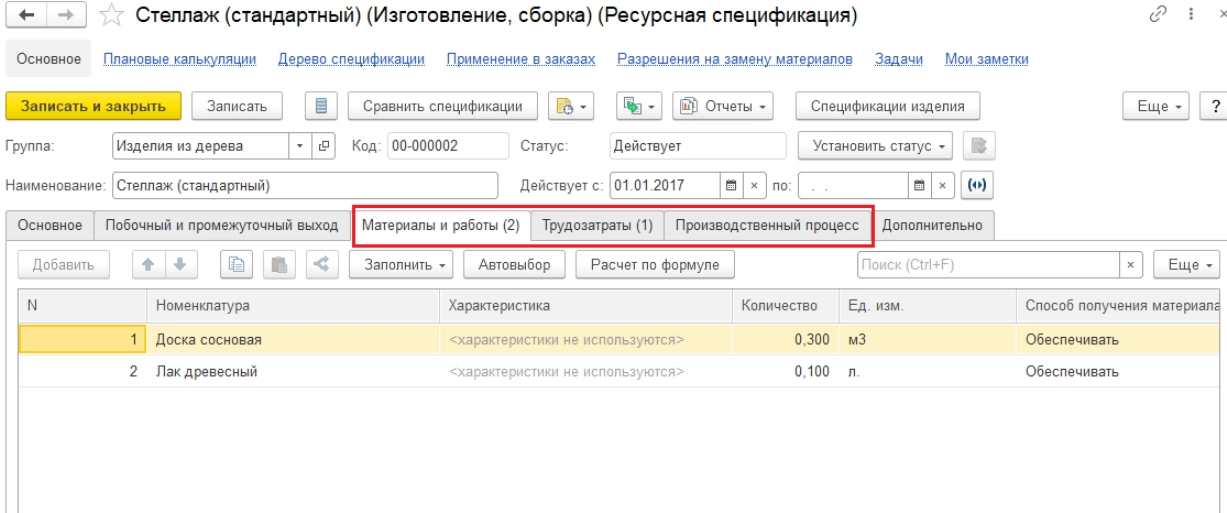1227x513 pixels.
Task: Select the Лак древесный cell
Action: click(293, 372)
